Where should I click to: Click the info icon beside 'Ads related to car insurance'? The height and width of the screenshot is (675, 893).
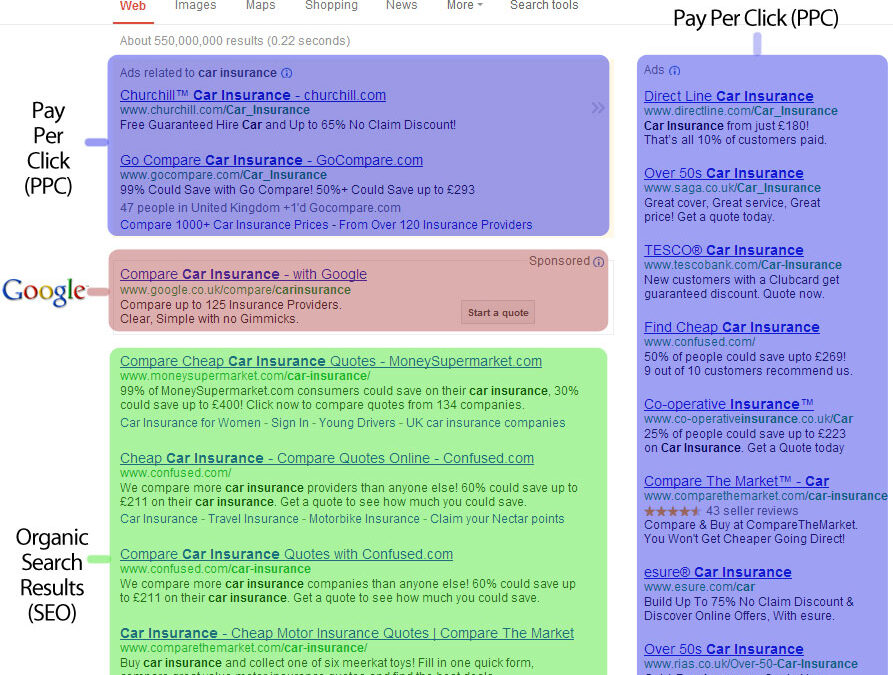pyautogui.click(x=287, y=73)
